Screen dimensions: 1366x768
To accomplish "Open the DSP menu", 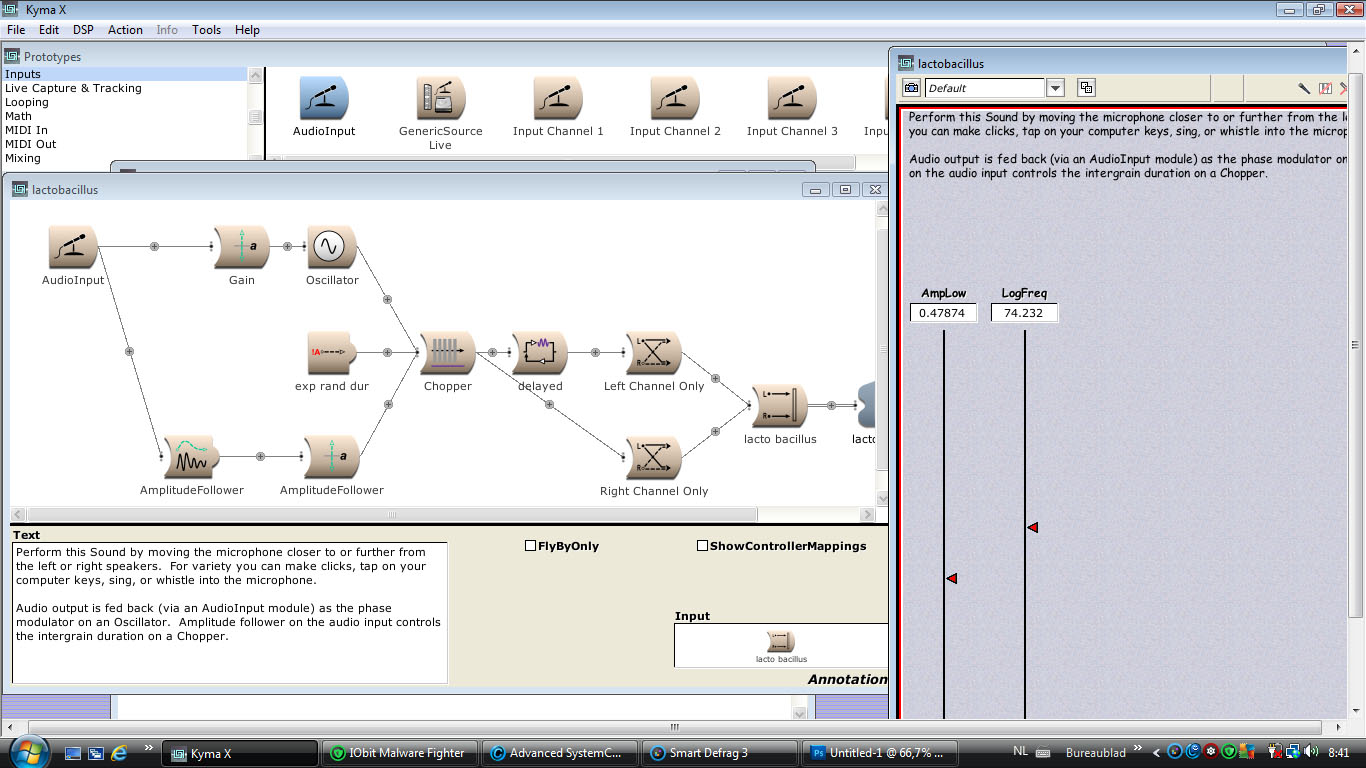I will coord(83,29).
